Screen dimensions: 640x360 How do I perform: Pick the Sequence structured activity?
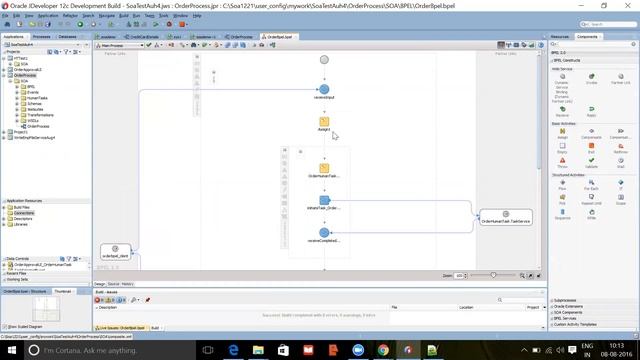click(562, 214)
